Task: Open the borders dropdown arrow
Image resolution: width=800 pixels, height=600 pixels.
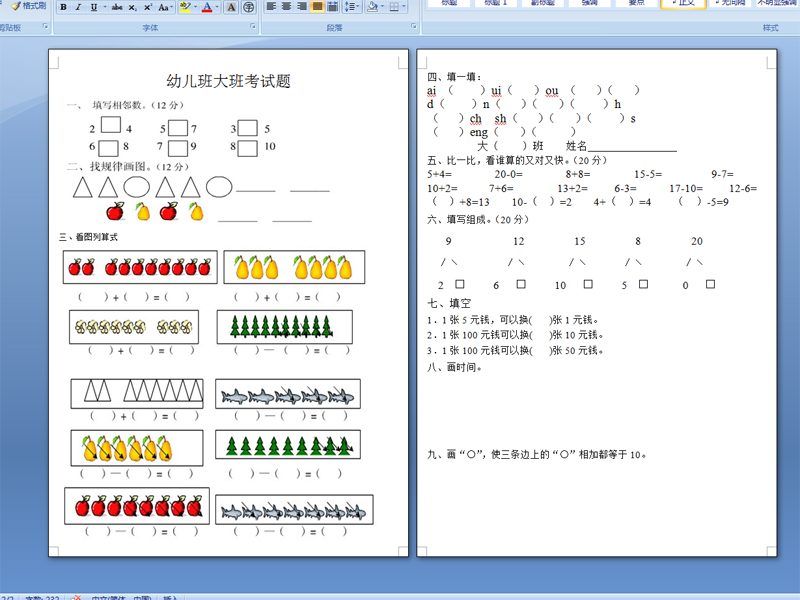Action: [x=404, y=6]
